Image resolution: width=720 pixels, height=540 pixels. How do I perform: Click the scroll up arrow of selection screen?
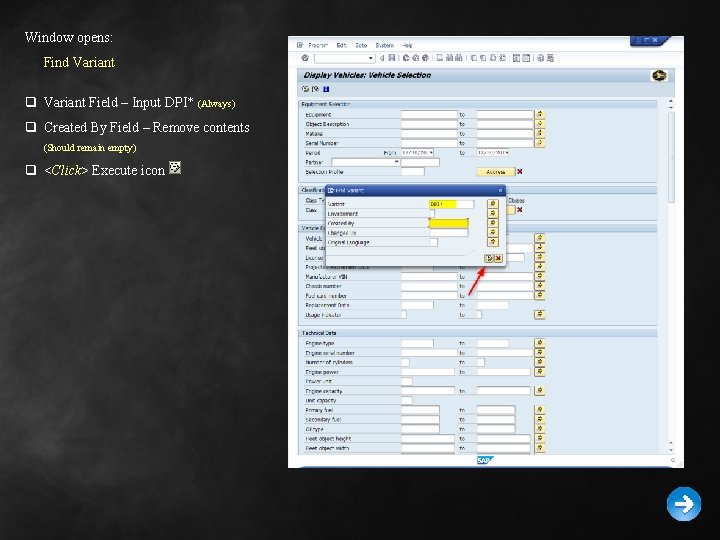(x=671, y=101)
